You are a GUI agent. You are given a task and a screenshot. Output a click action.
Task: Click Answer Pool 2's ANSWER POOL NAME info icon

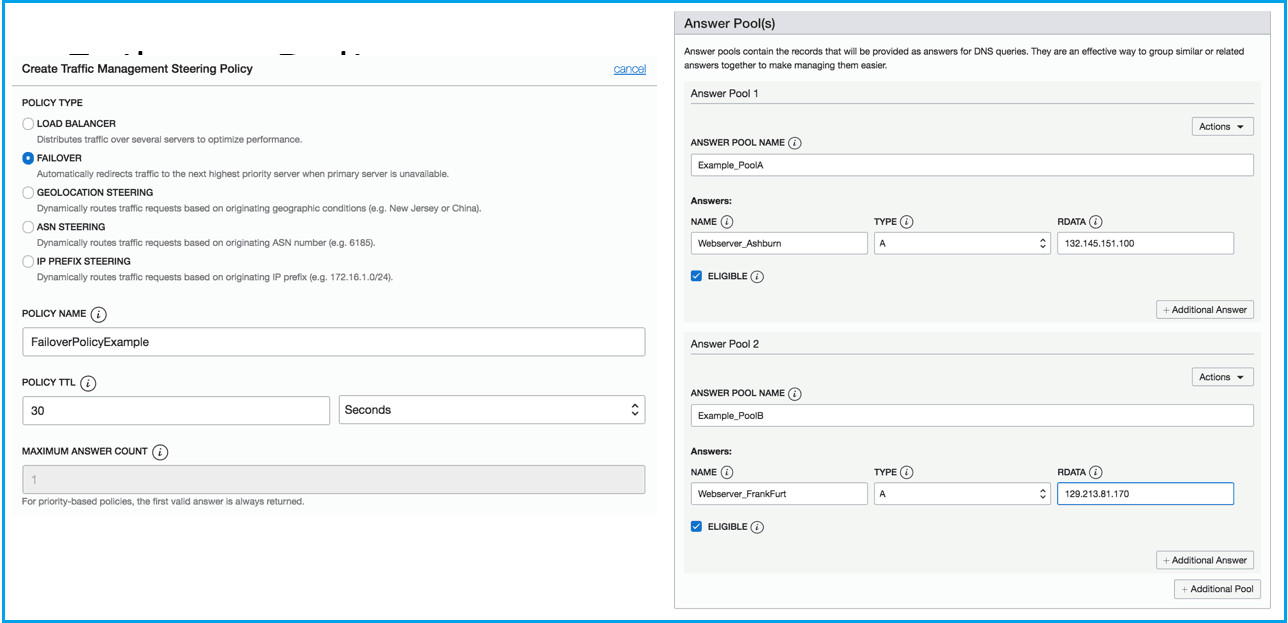(x=794, y=393)
